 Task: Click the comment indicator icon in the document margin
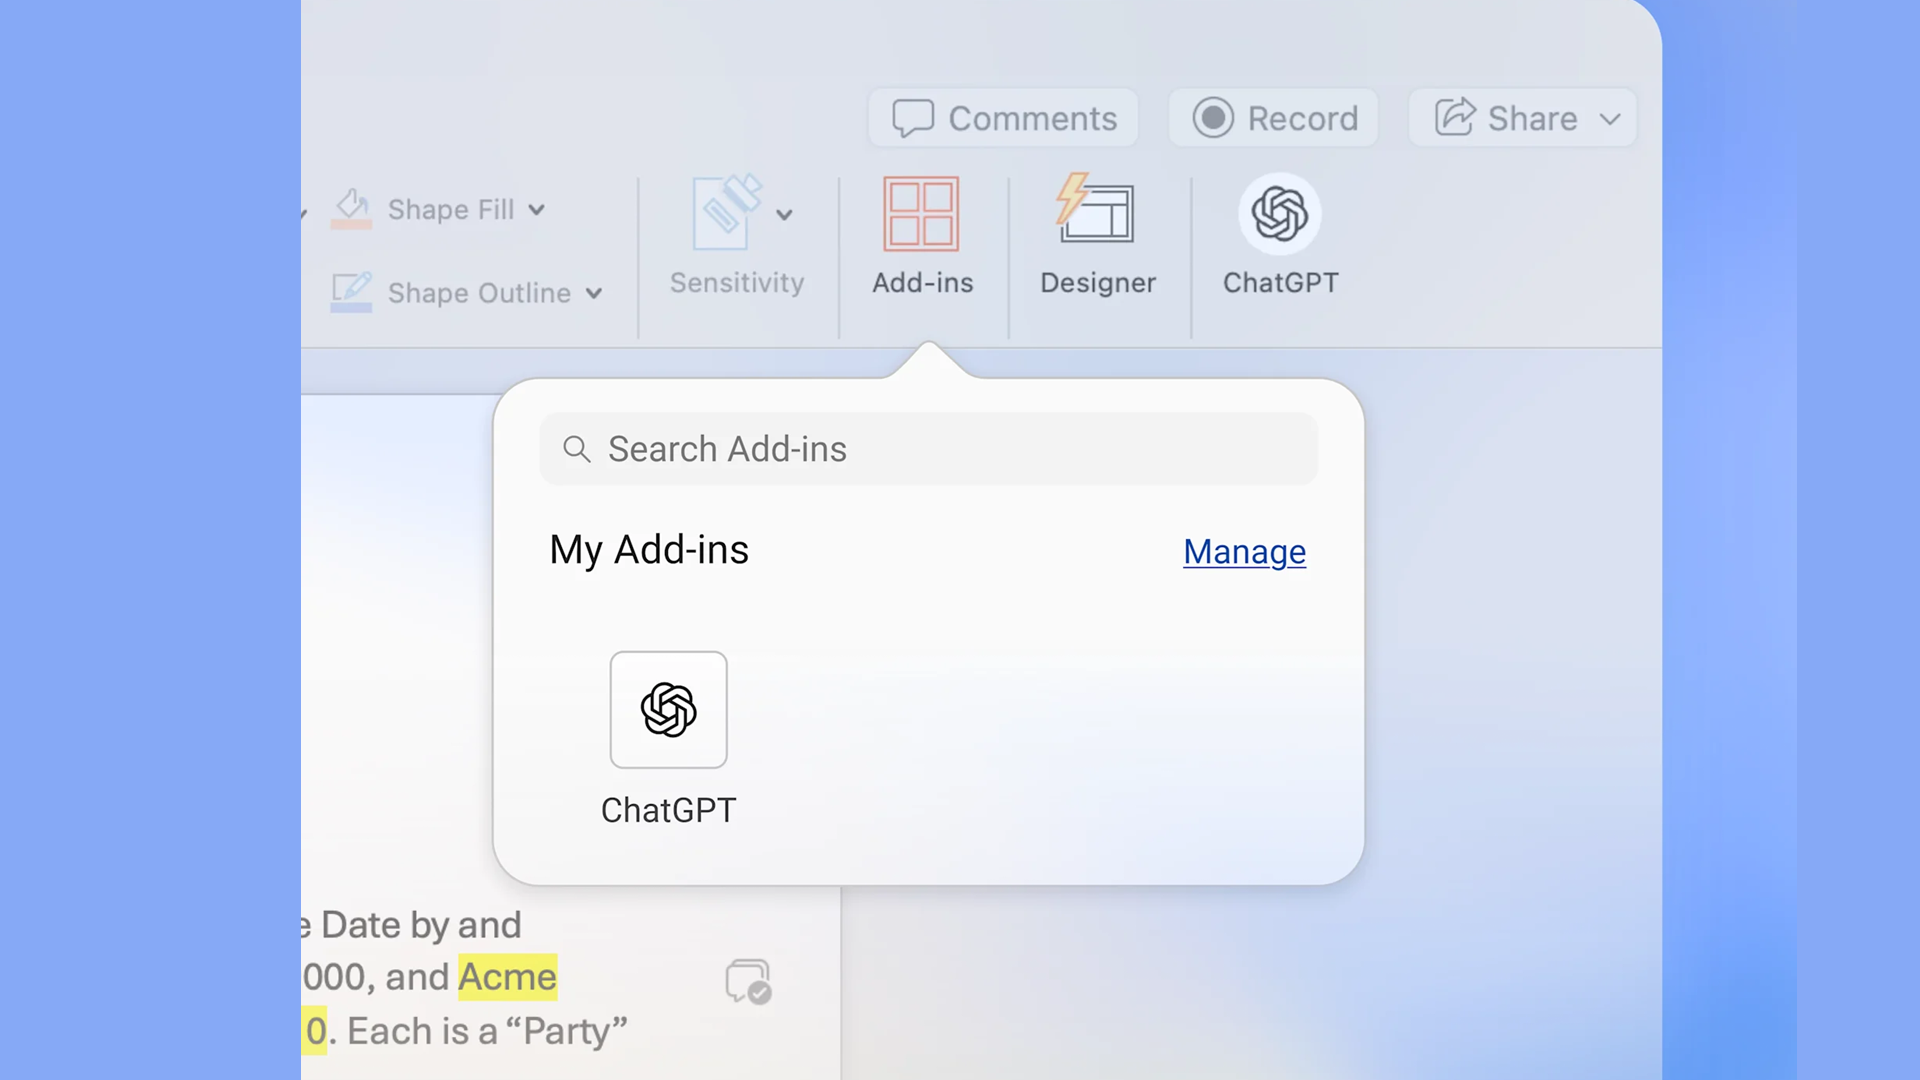[x=748, y=981]
